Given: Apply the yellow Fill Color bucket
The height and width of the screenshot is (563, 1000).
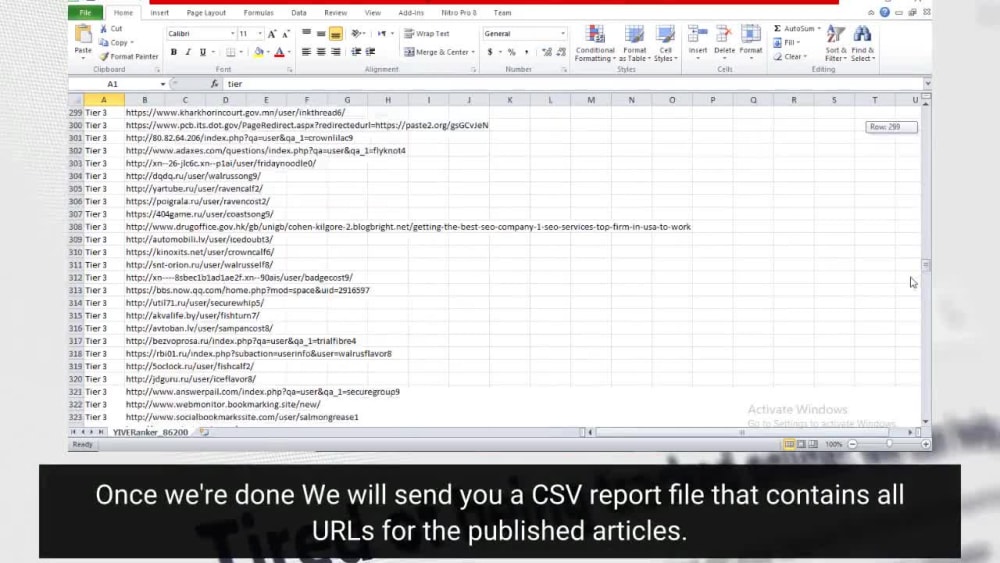Looking at the screenshot, I should coord(258,52).
